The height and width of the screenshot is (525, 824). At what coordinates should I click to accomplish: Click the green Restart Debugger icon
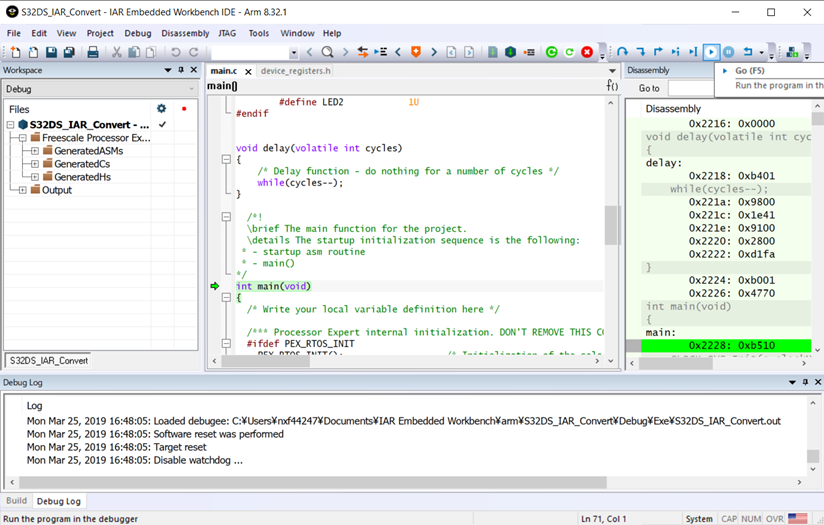point(551,52)
